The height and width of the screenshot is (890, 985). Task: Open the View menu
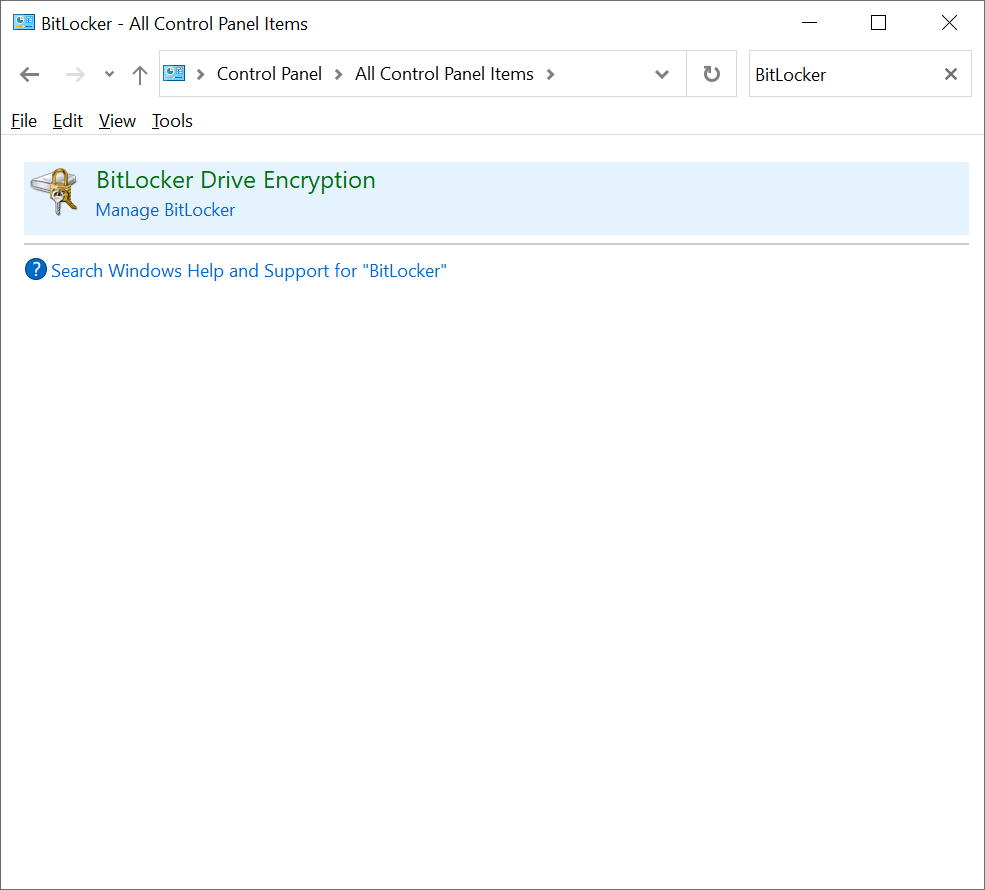pos(117,121)
